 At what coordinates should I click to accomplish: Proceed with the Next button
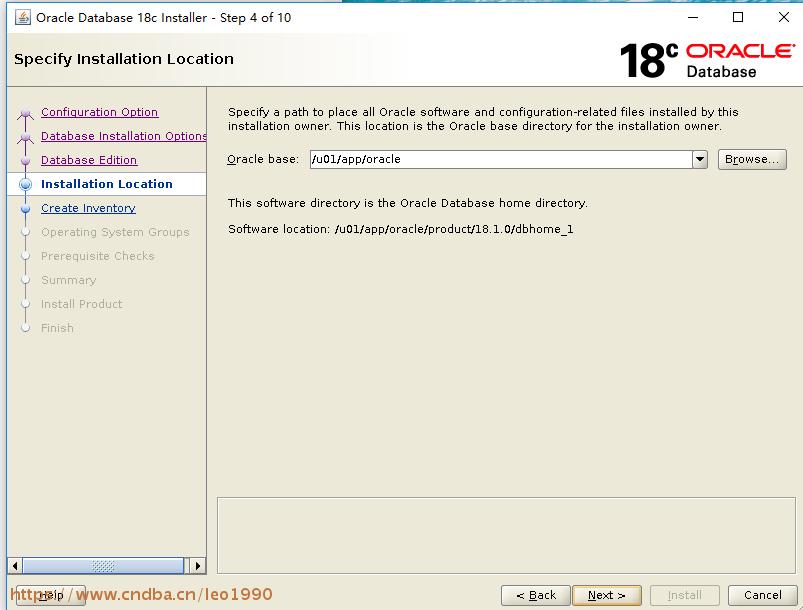tap(606, 595)
